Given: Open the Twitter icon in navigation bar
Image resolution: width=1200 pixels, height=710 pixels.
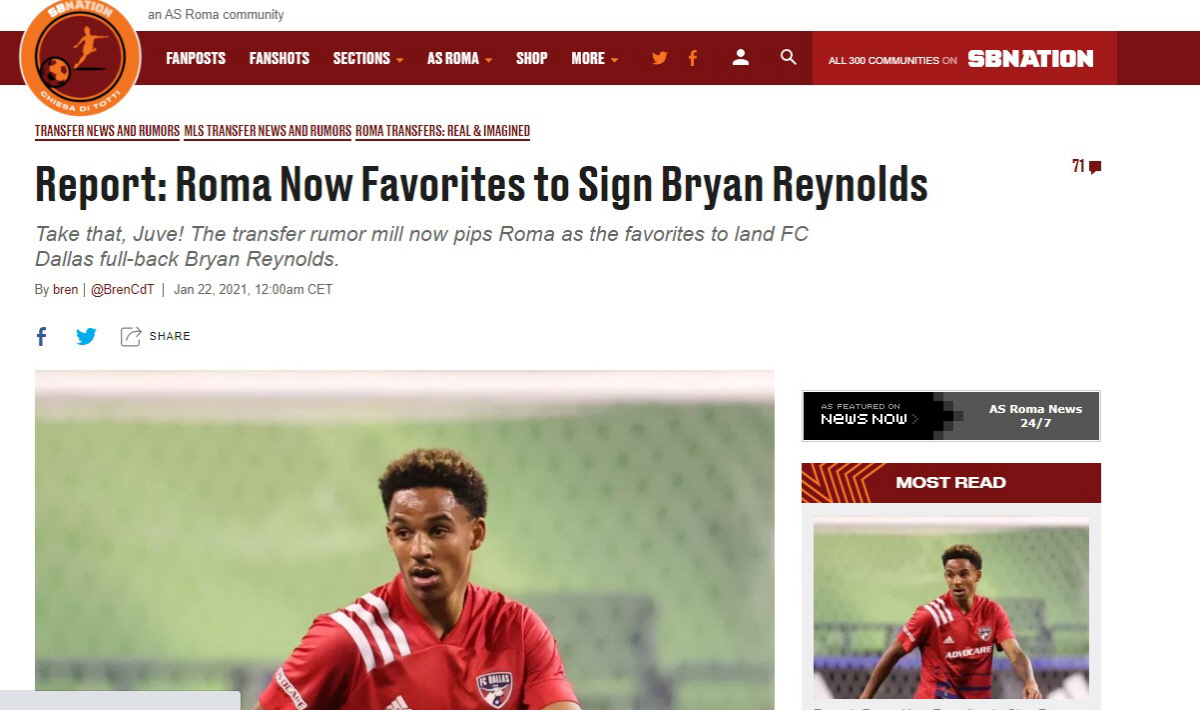Looking at the screenshot, I should [659, 58].
